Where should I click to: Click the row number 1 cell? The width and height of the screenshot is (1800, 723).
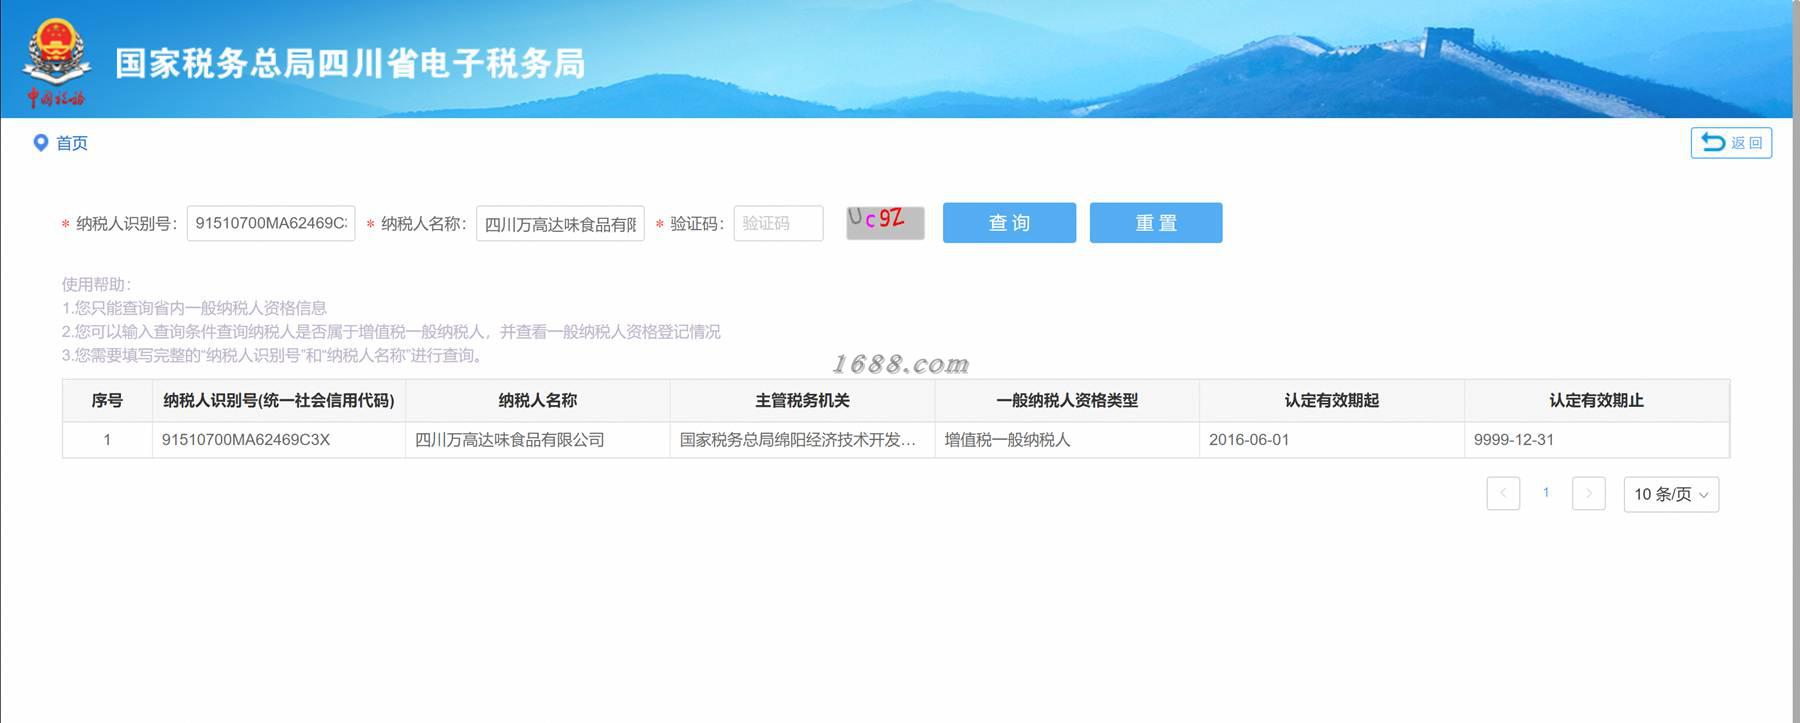107,439
